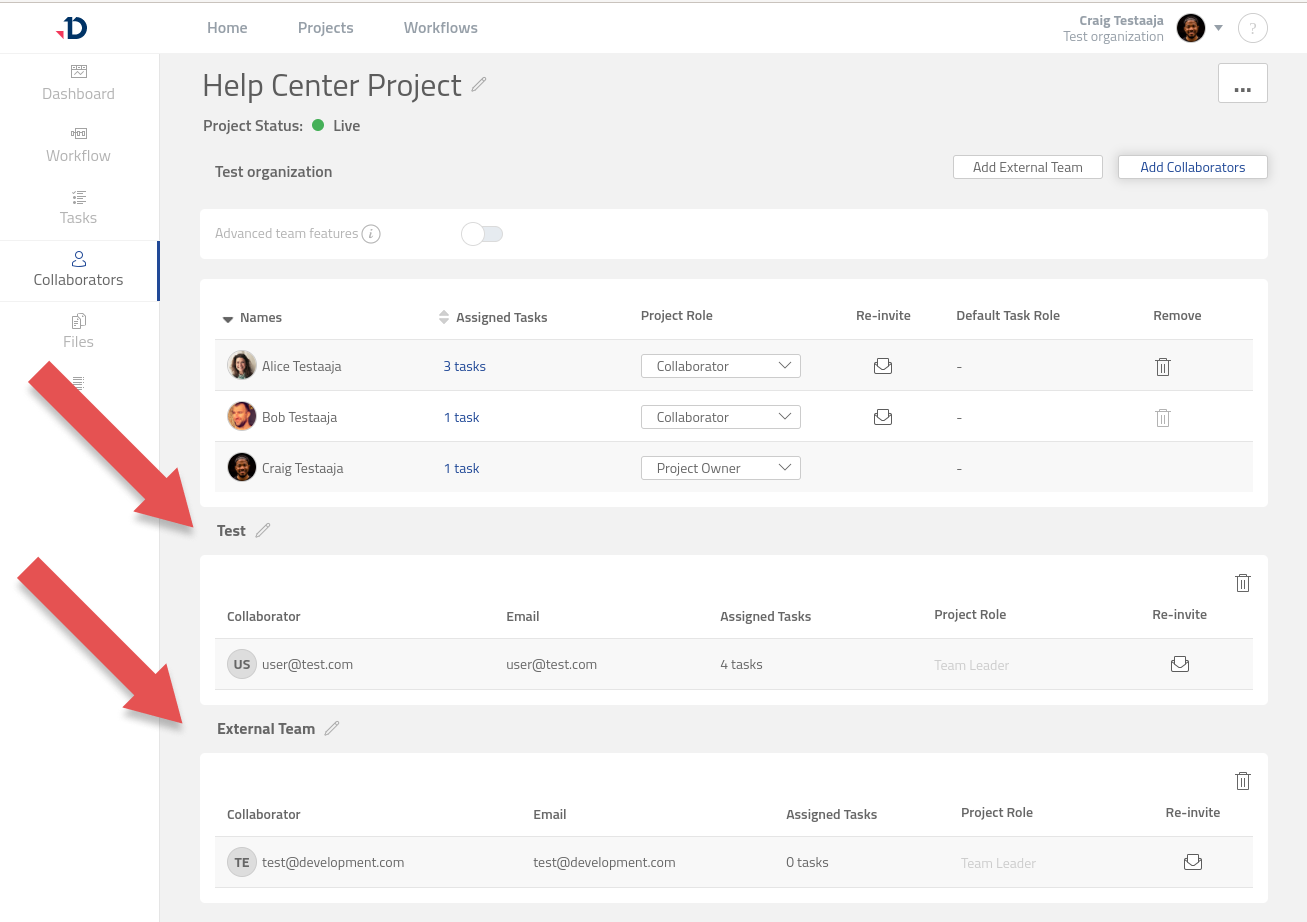Open Alice's 3 tasks link
This screenshot has height=922, width=1307.
[464, 366]
